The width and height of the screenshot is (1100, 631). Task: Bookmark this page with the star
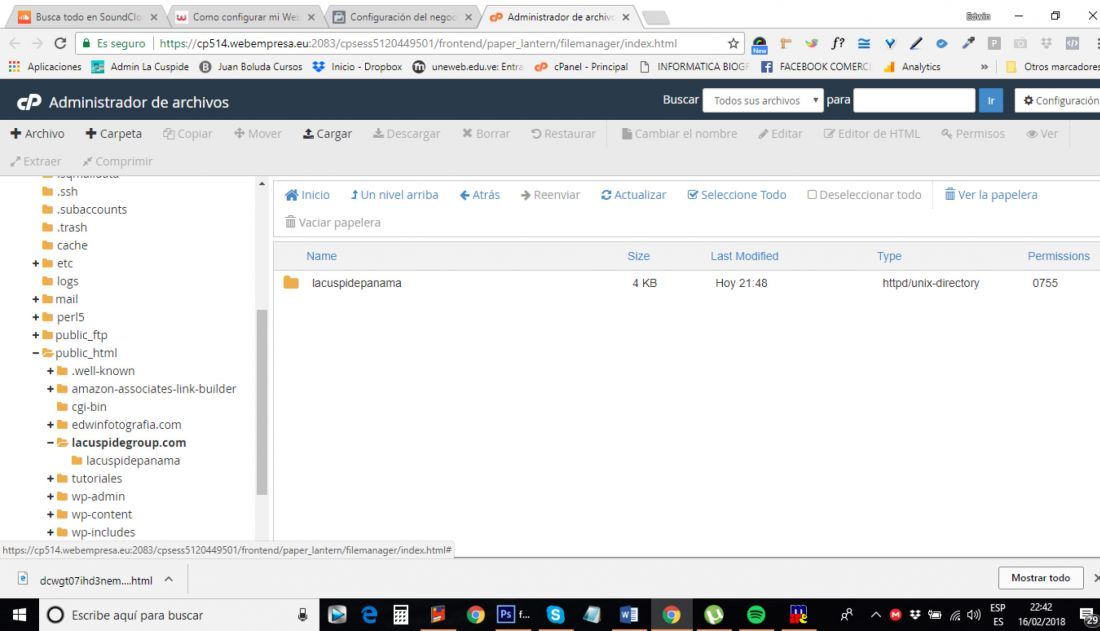pos(733,44)
